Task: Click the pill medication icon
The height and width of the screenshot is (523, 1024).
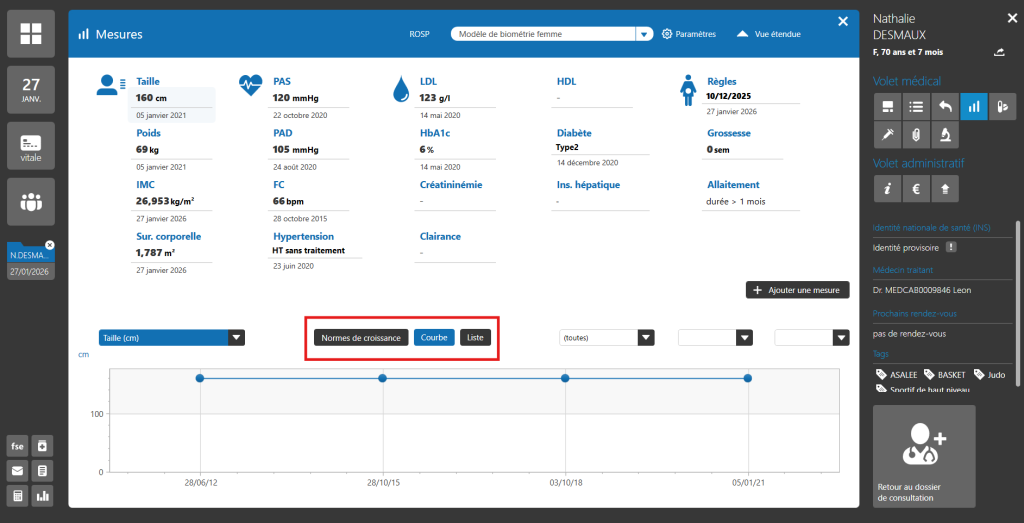Action: (1001, 106)
